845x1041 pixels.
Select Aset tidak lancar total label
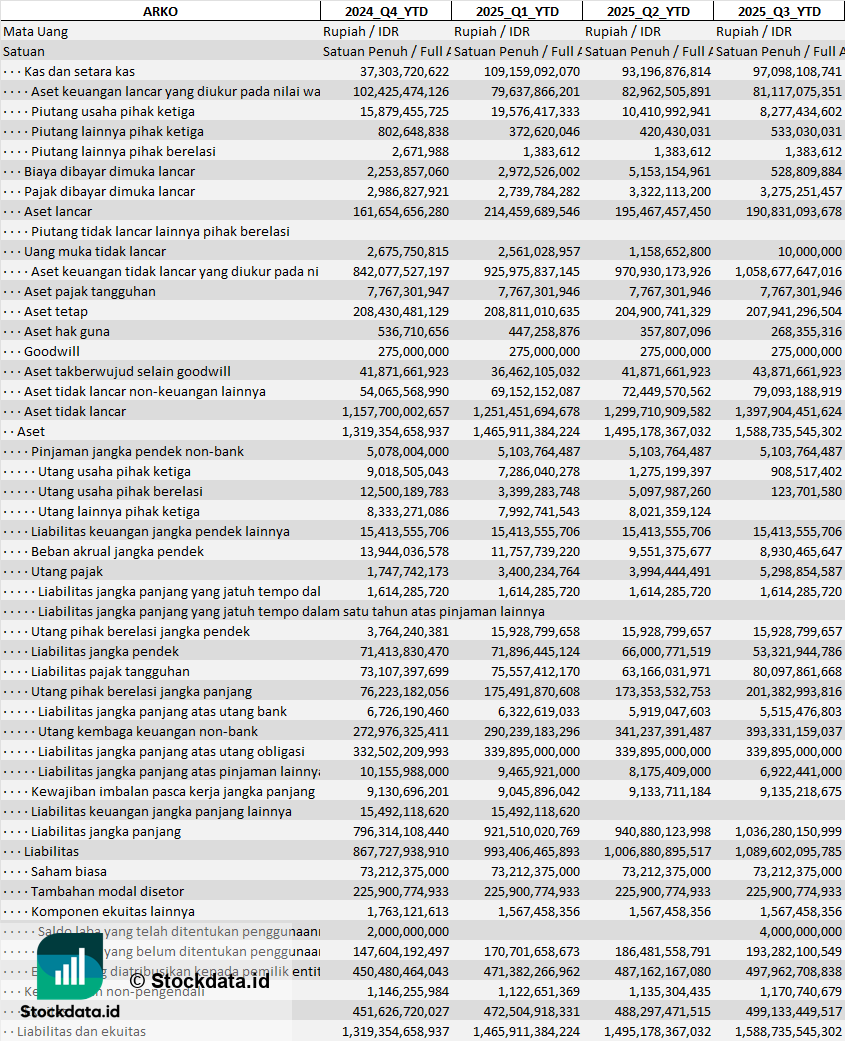click(x=75, y=412)
